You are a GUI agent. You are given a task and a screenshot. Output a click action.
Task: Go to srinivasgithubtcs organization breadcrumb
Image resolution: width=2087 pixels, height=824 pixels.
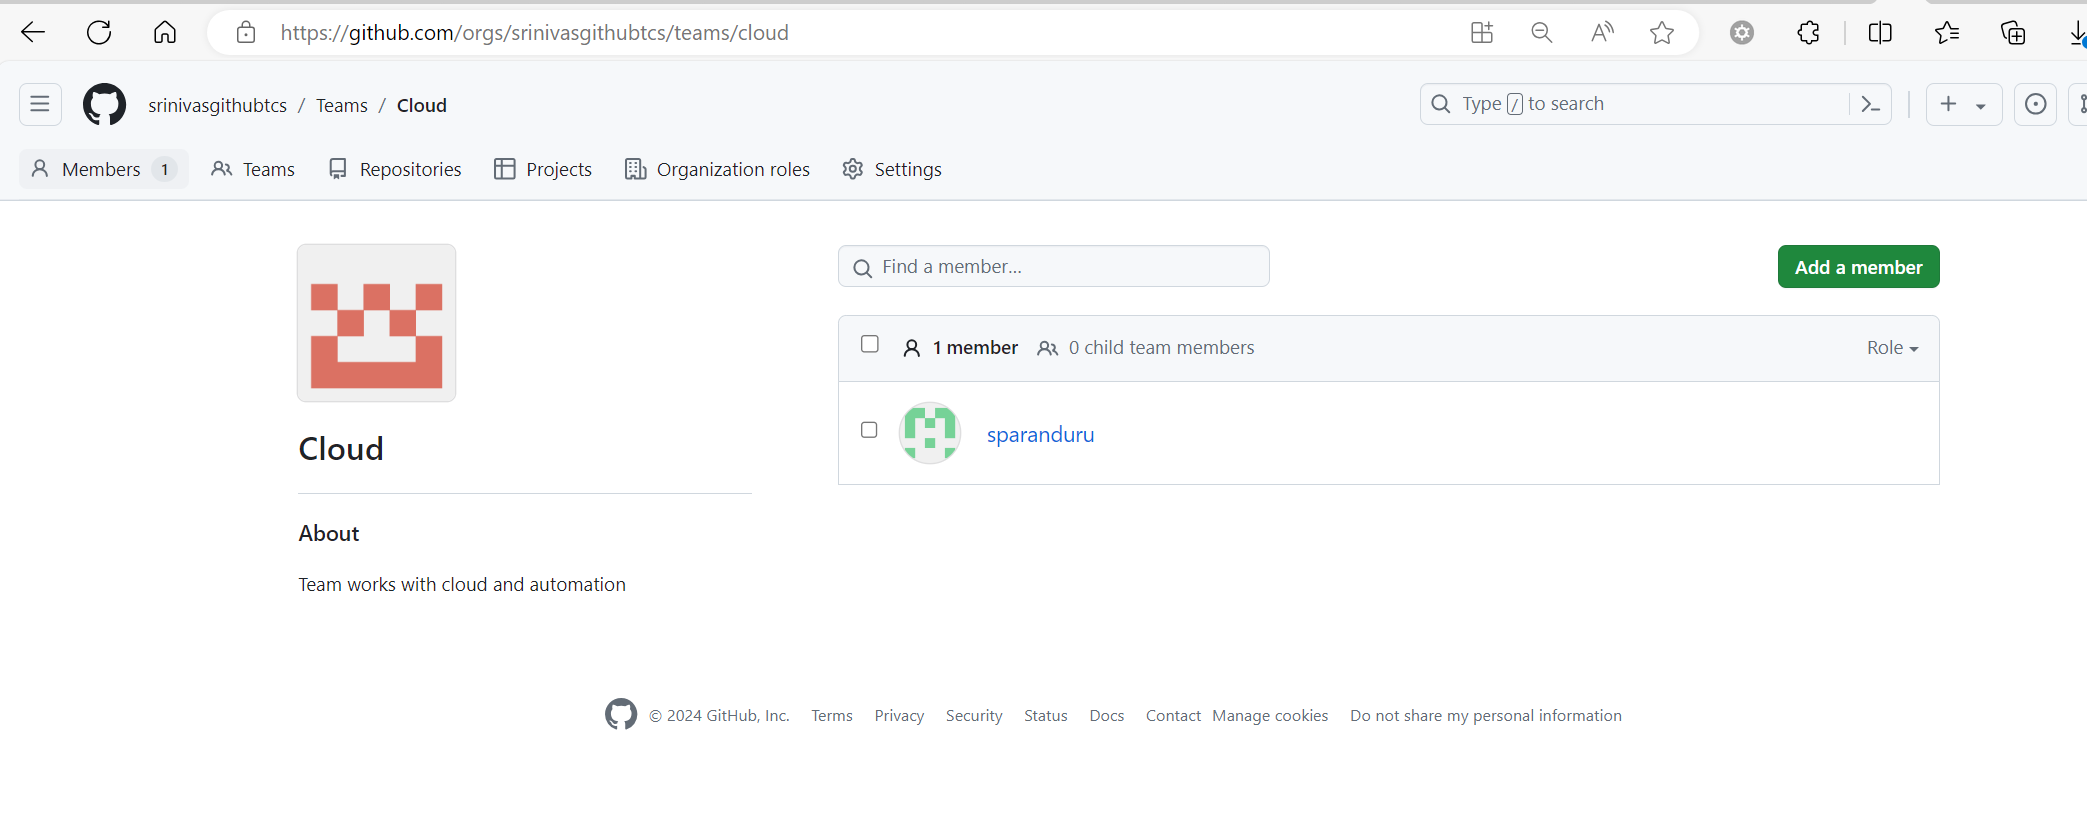[x=217, y=105]
